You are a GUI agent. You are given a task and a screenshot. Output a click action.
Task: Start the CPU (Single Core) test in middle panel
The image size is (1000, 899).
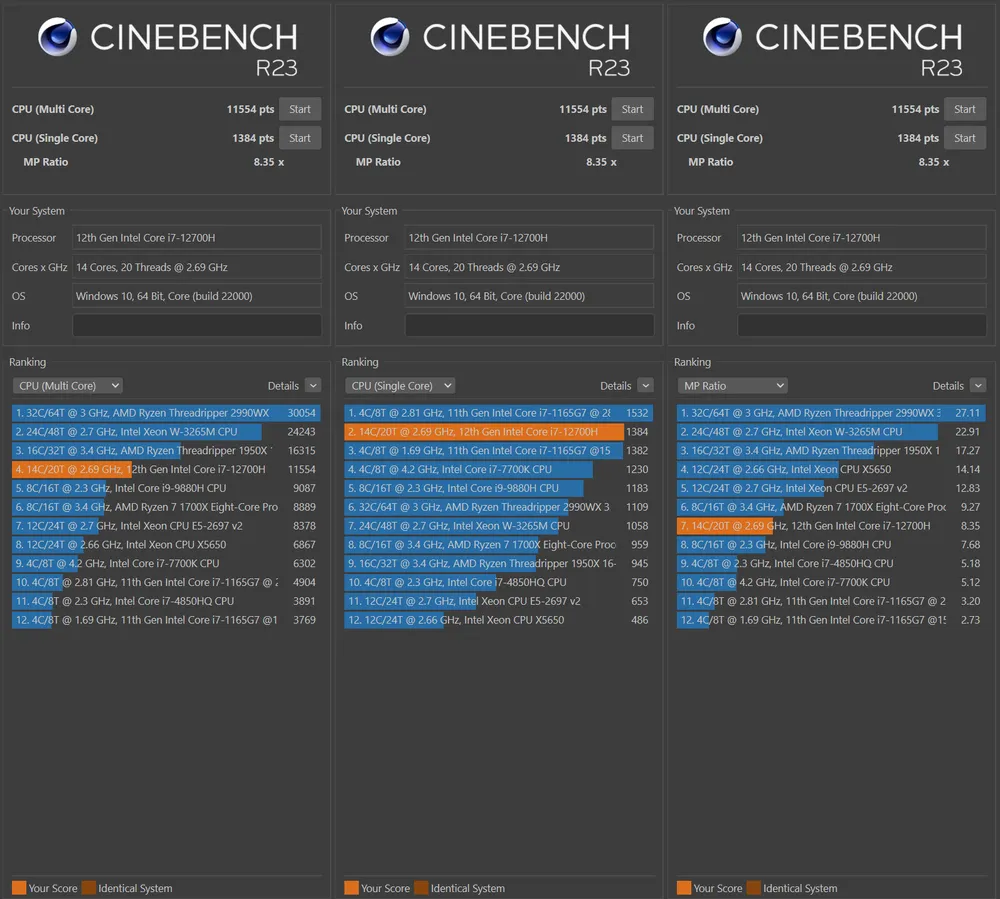pos(632,138)
